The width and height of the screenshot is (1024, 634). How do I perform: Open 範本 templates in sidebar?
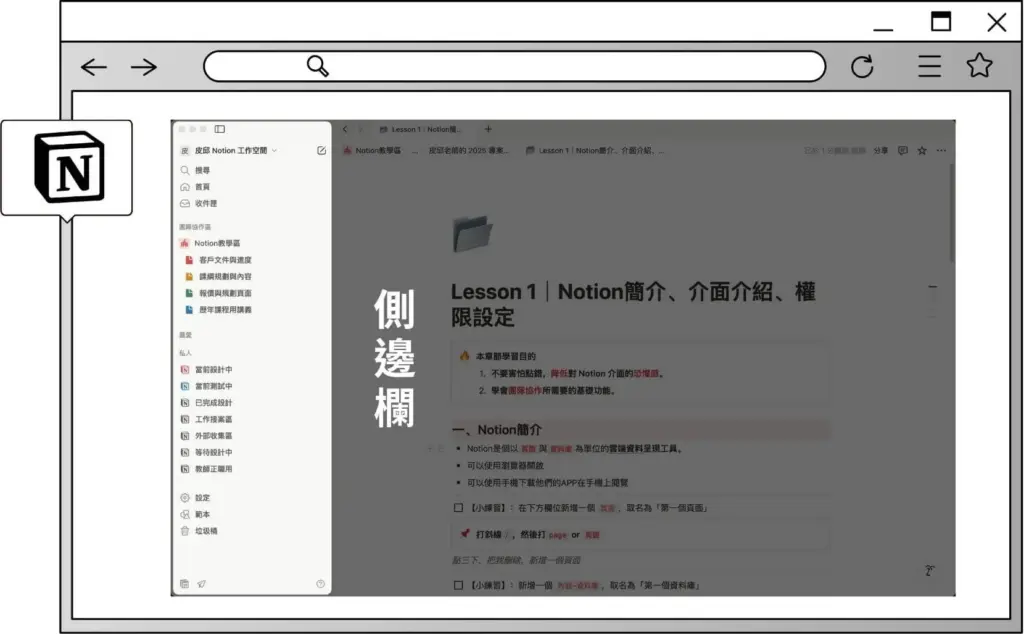[x=195, y=515]
